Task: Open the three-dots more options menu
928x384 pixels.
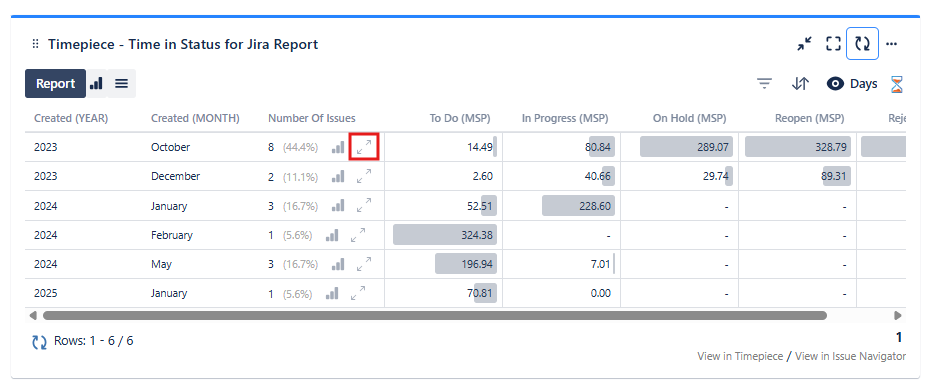Action: tap(891, 44)
